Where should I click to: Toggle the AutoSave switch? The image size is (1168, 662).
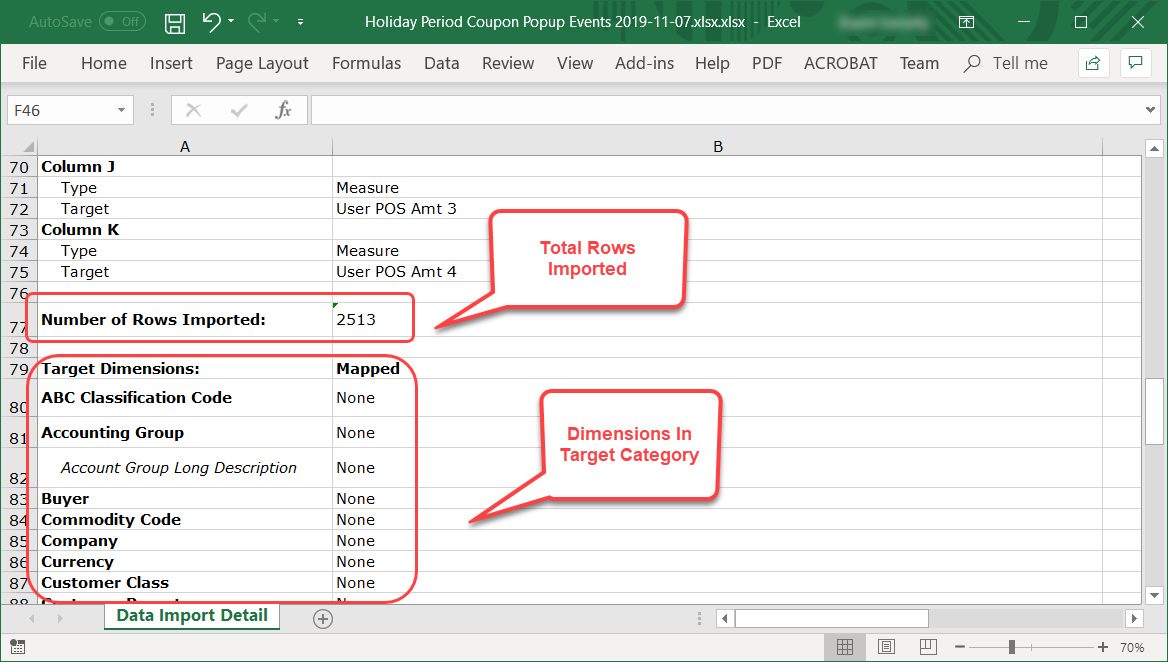(122, 21)
